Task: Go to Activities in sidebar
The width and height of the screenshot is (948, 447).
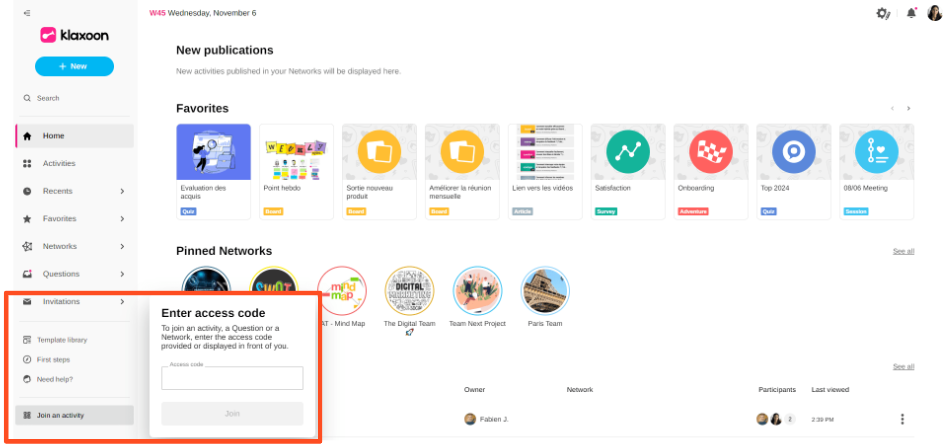Action: click(58, 163)
